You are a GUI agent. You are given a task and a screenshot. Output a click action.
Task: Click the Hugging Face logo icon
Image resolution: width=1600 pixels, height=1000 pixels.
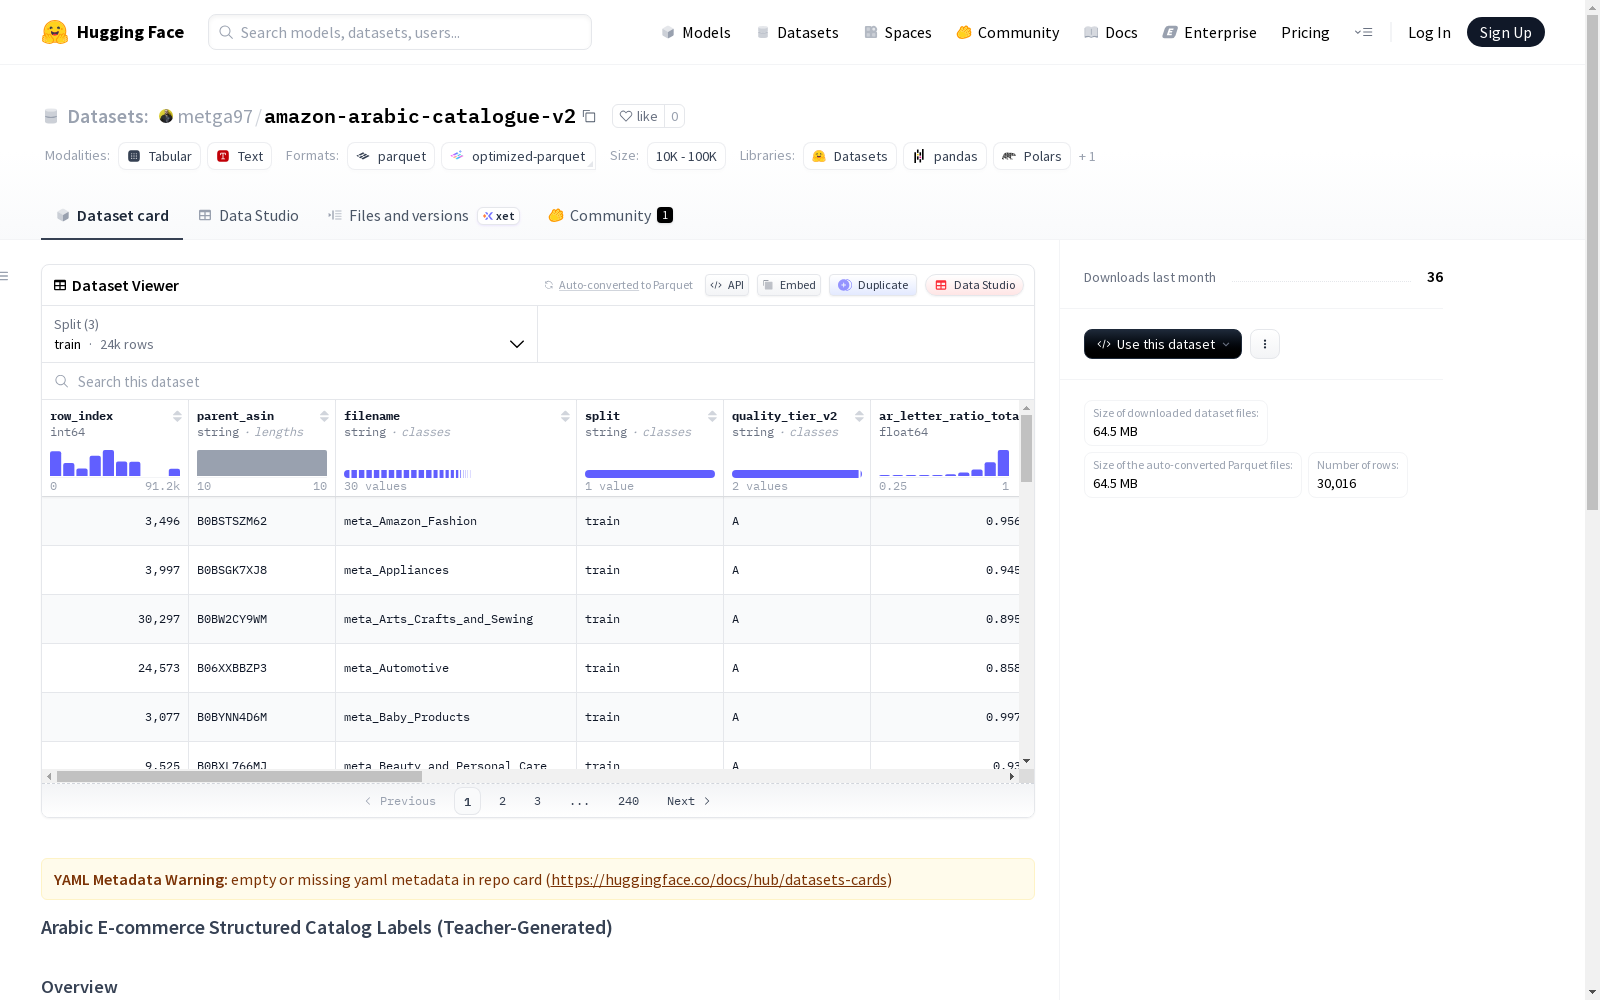55,32
